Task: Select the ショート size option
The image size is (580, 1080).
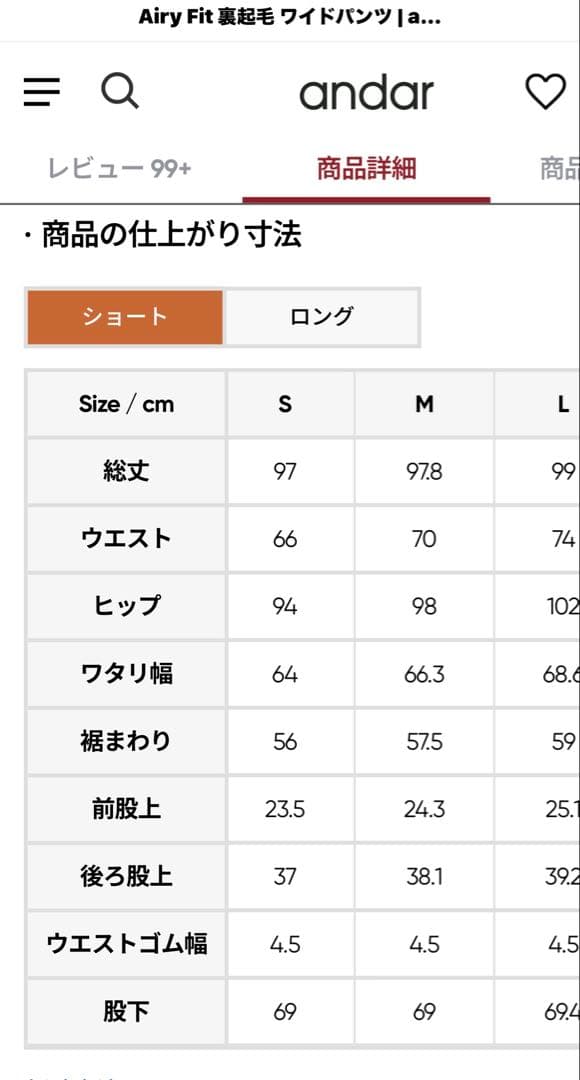Action: click(124, 315)
